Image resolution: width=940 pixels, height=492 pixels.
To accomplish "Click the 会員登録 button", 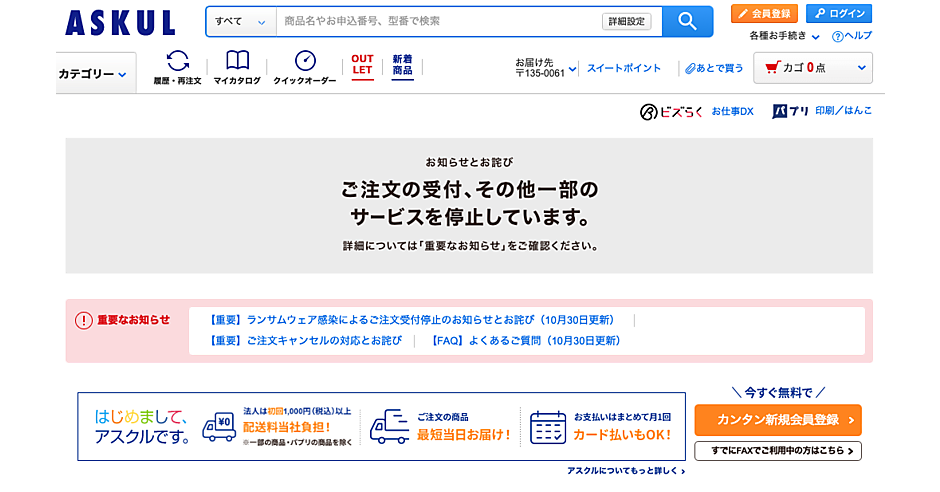I will (x=764, y=13).
